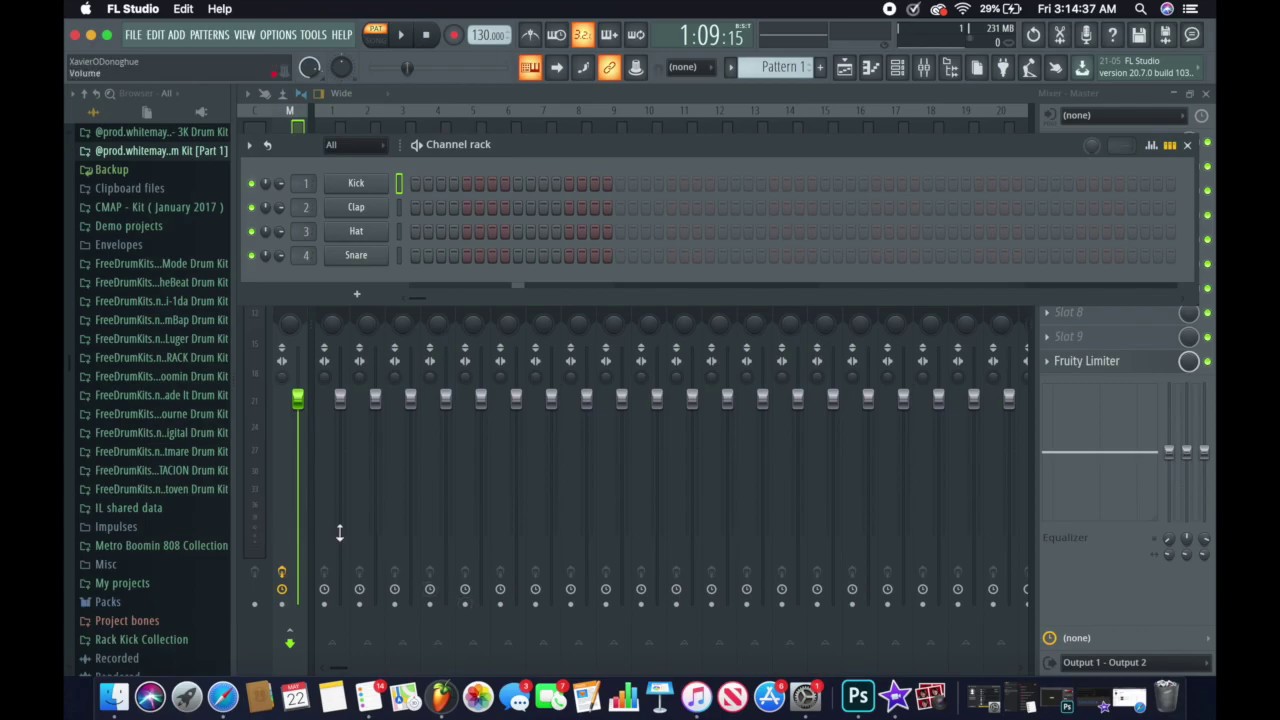This screenshot has width=1280, height=720.
Task: Click the browser files tab icon
Action: 147,112
